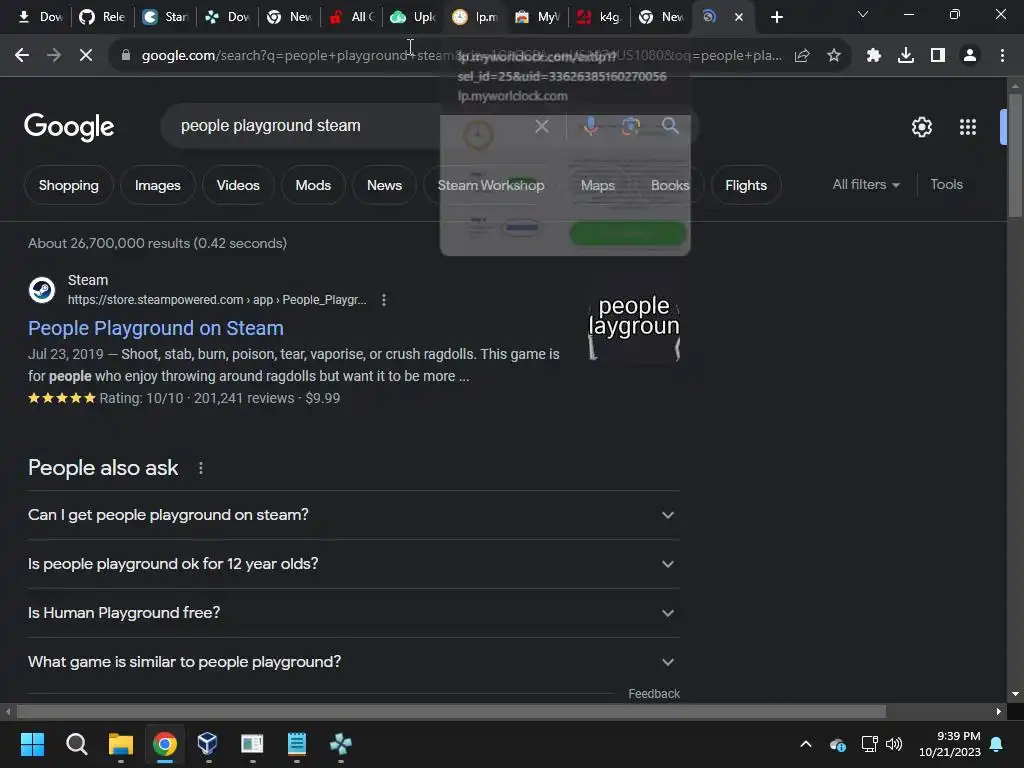
Task: Expand "Can I get people playground on steam?"
Action: [x=353, y=515]
